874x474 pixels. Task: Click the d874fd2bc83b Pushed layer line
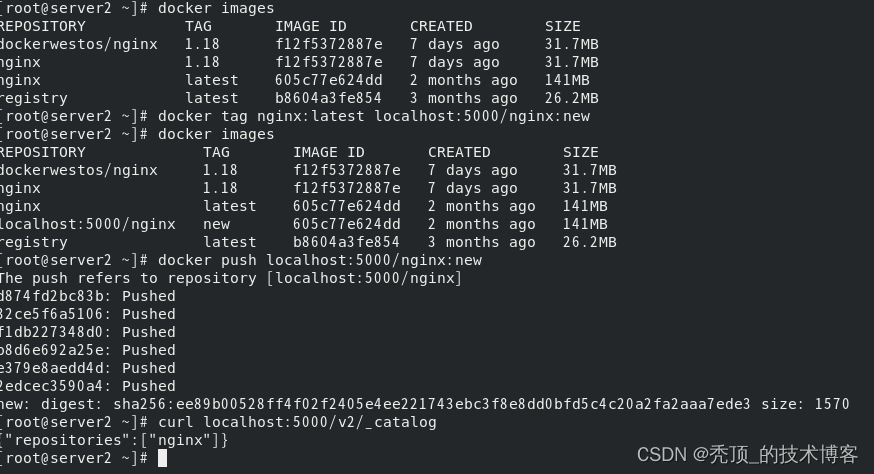click(x=88, y=296)
